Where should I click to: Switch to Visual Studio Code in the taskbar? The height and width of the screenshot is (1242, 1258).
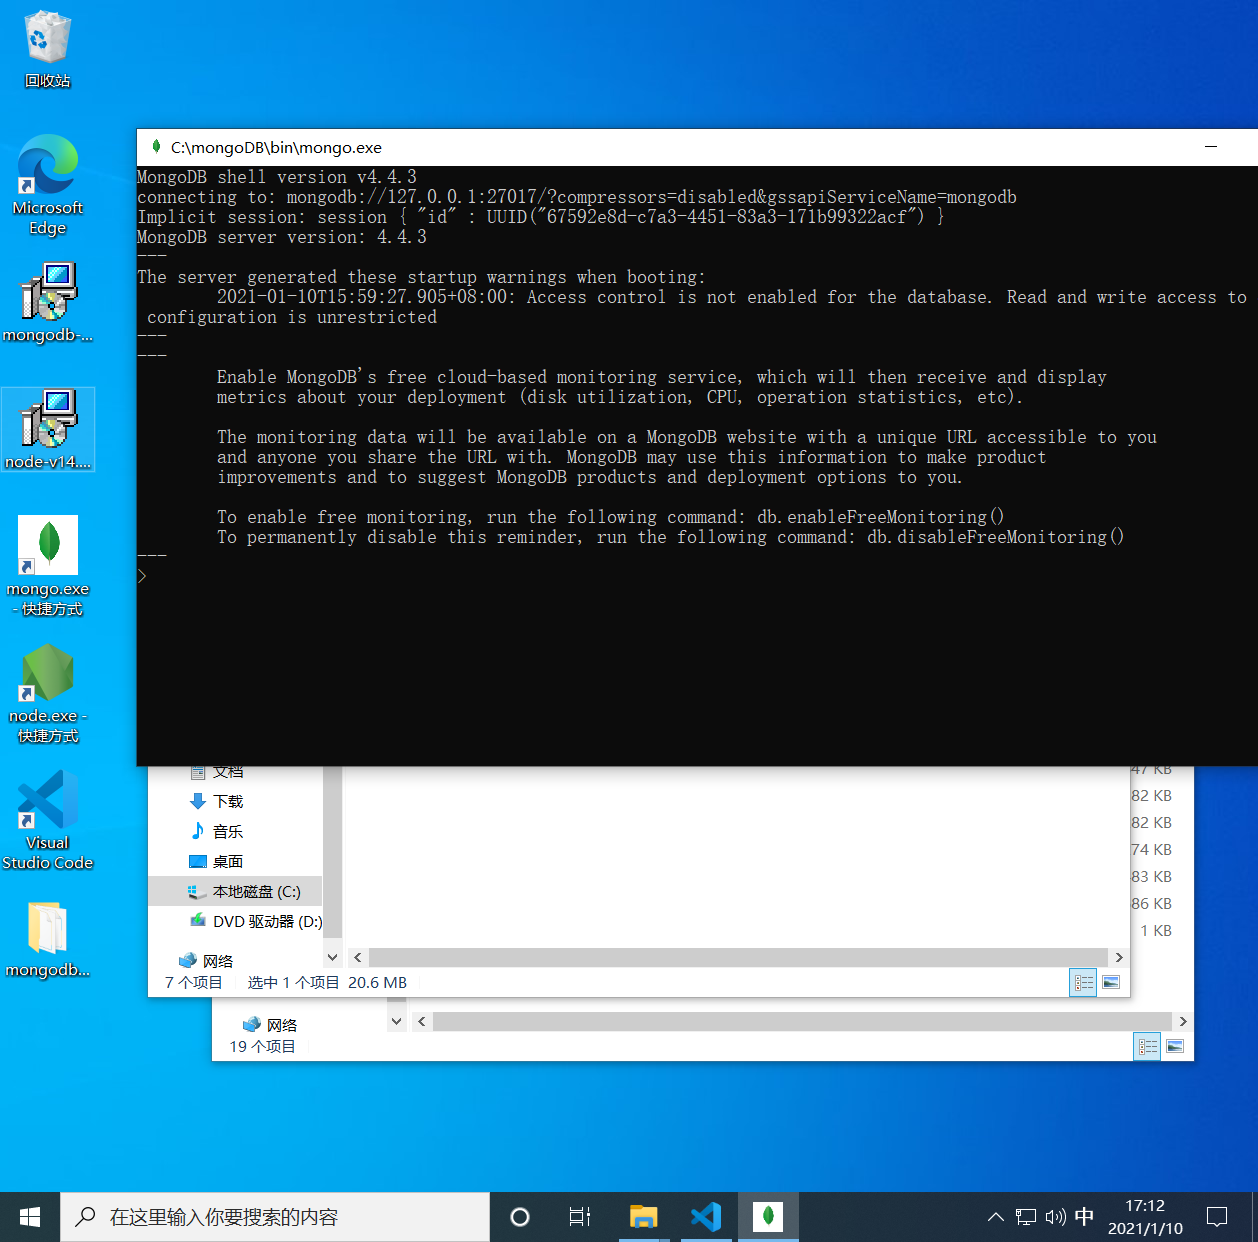coord(706,1217)
